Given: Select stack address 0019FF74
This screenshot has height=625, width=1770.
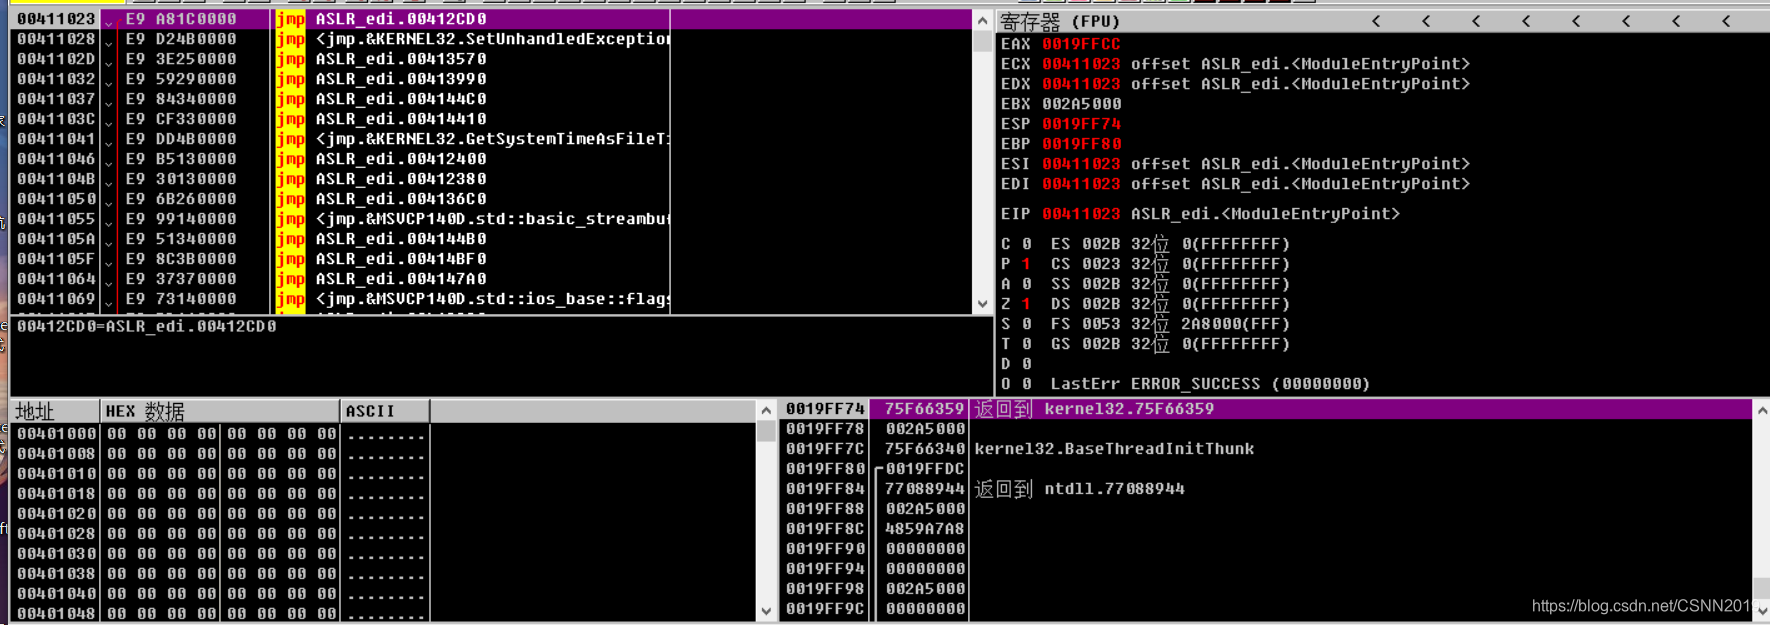Looking at the screenshot, I should click(x=824, y=409).
